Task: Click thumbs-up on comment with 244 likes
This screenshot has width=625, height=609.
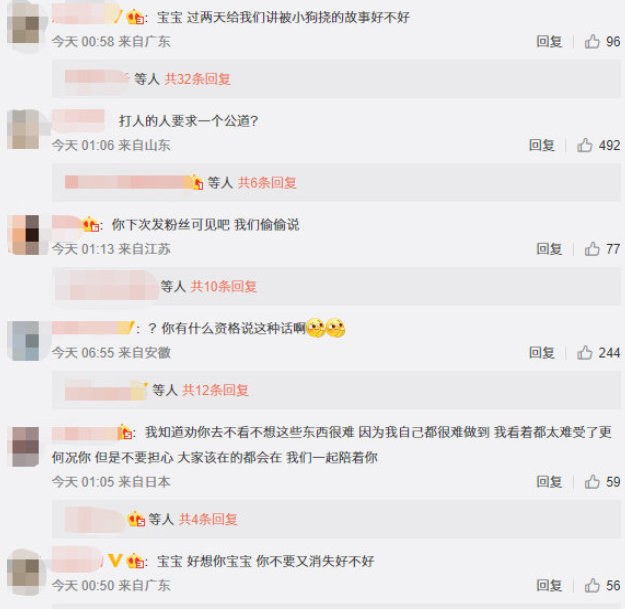Action: (x=585, y=353)
